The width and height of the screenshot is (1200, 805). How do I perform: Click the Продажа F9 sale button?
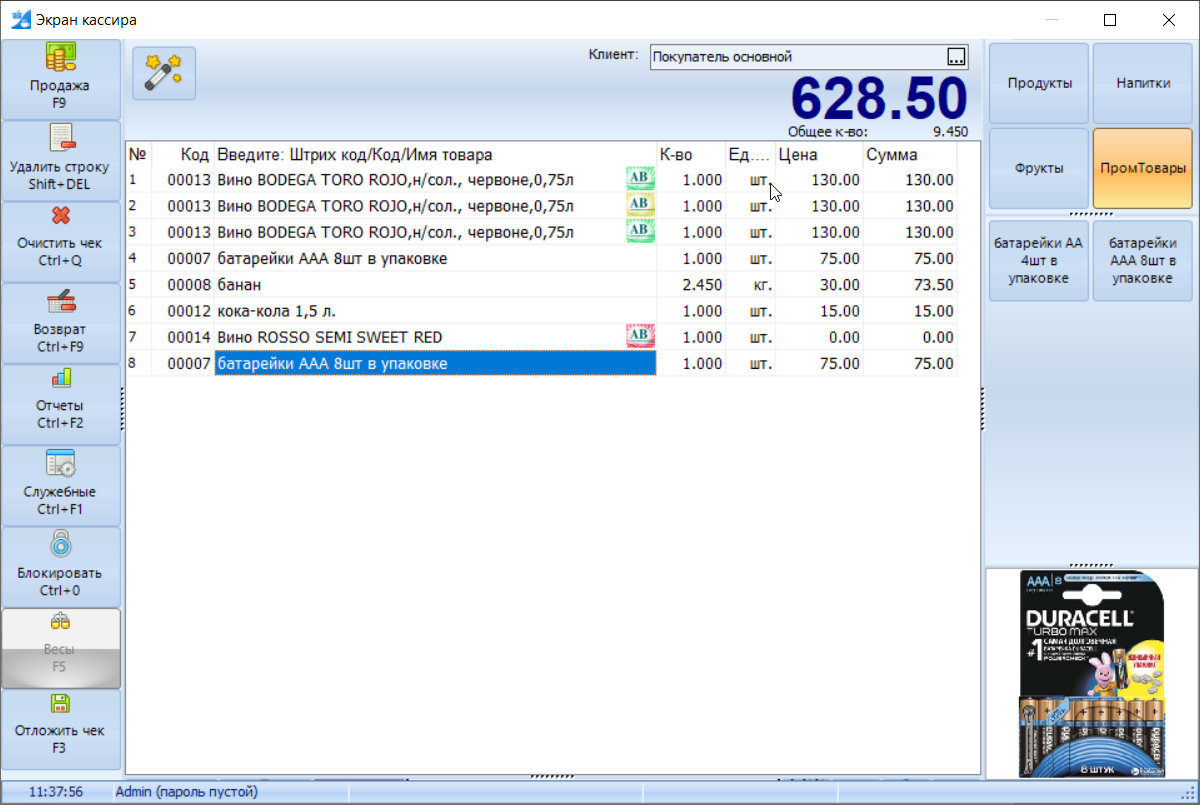61,80
